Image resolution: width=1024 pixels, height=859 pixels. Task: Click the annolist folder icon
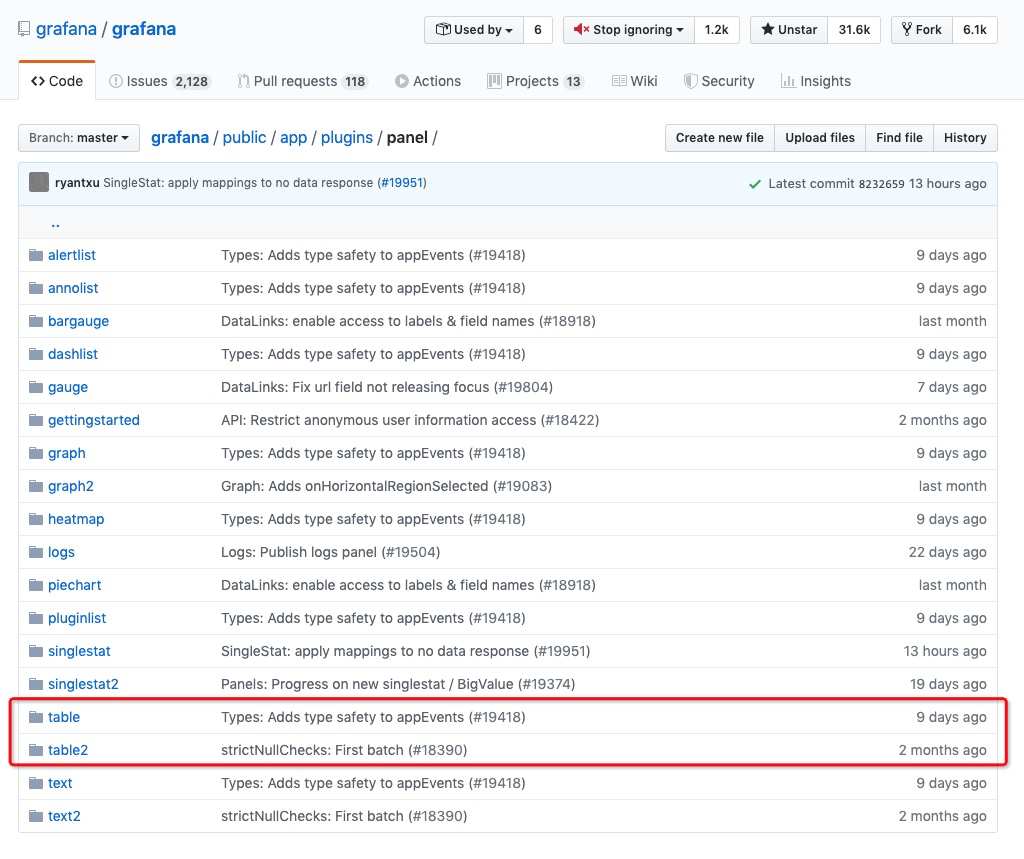tap(36, 288)
